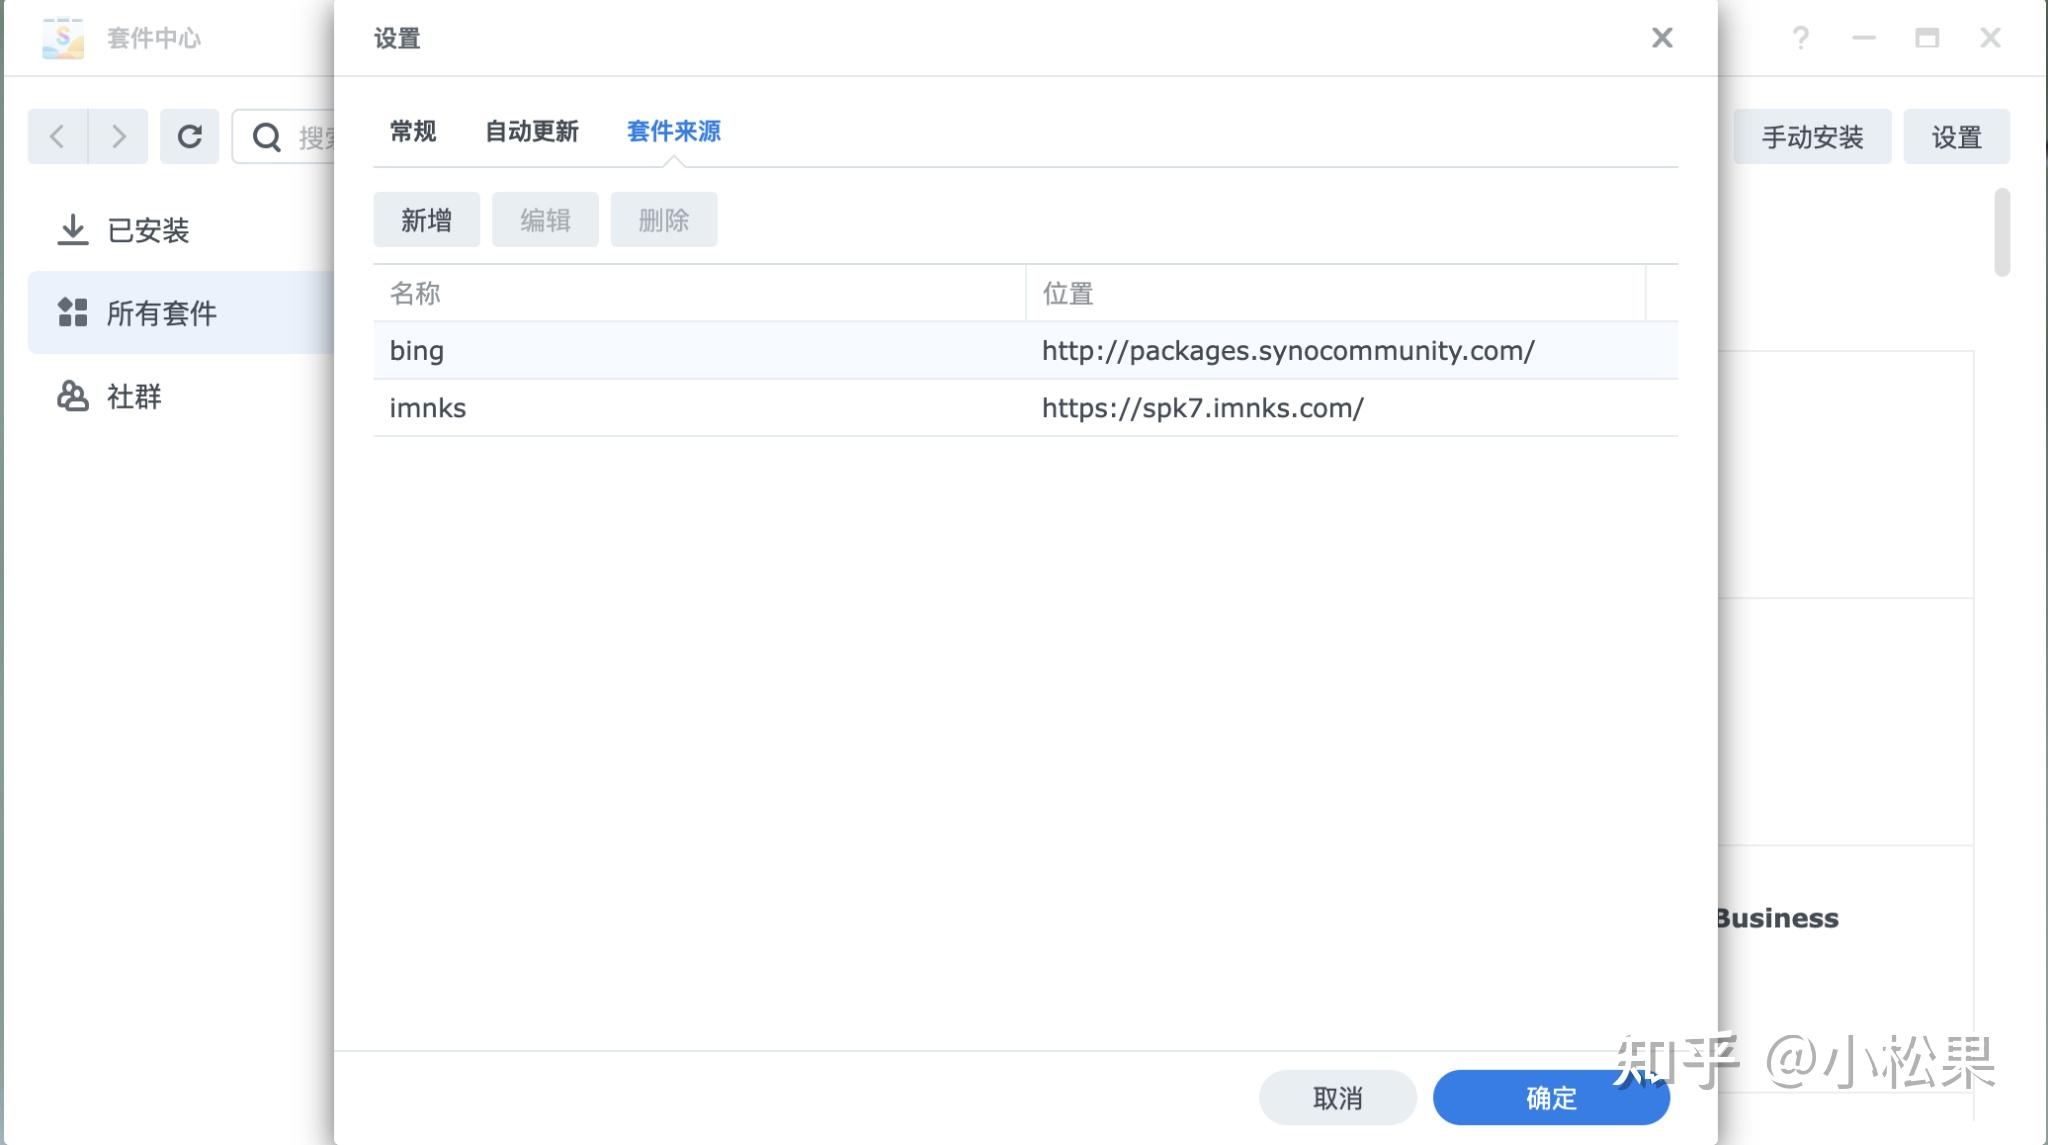Minimize the Package Center window
This screenshot has height=1145, width=2048.
point(1864,38)
